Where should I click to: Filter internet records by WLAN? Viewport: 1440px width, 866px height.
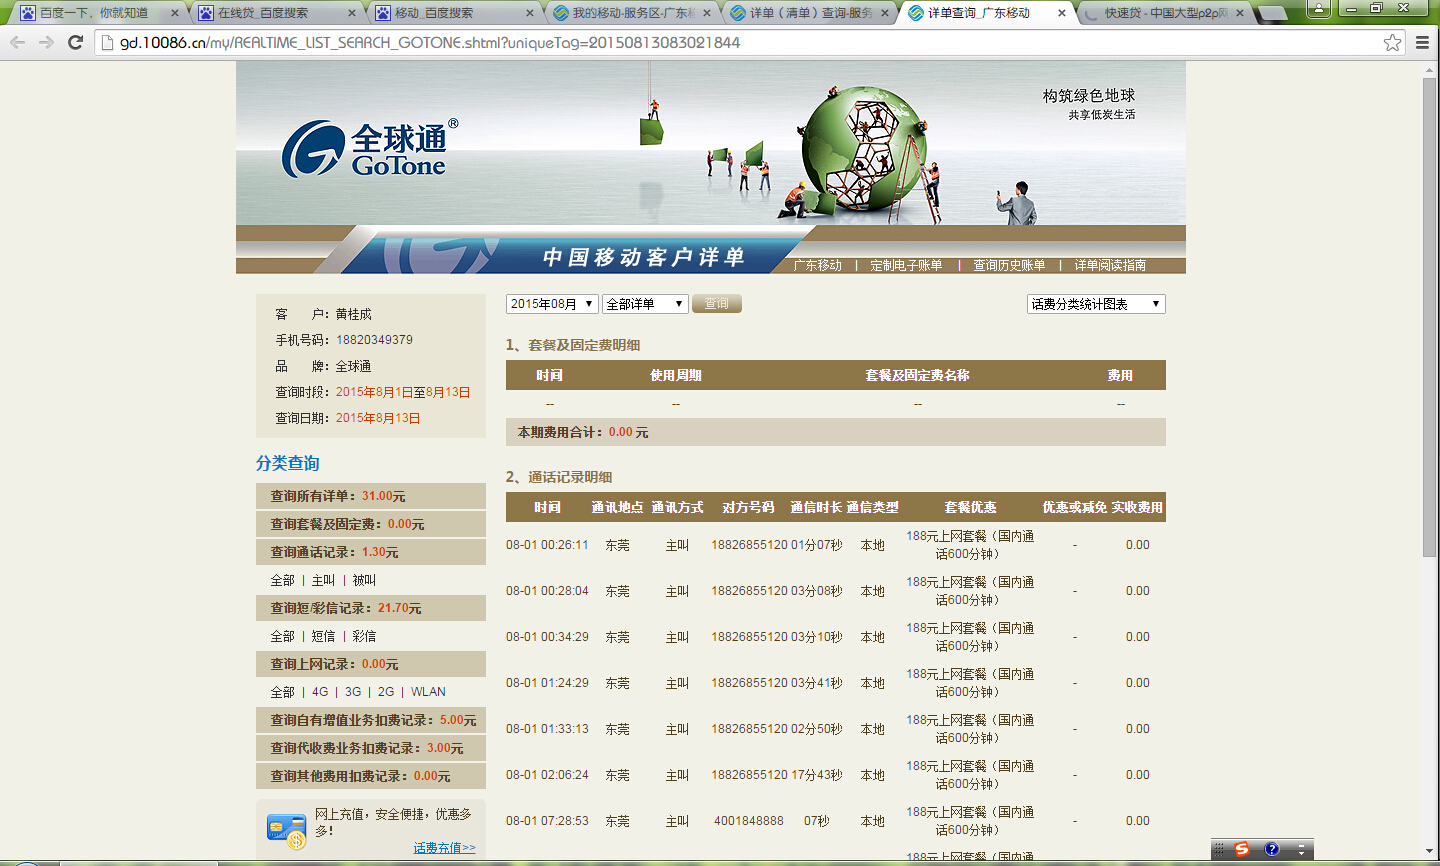428,692
